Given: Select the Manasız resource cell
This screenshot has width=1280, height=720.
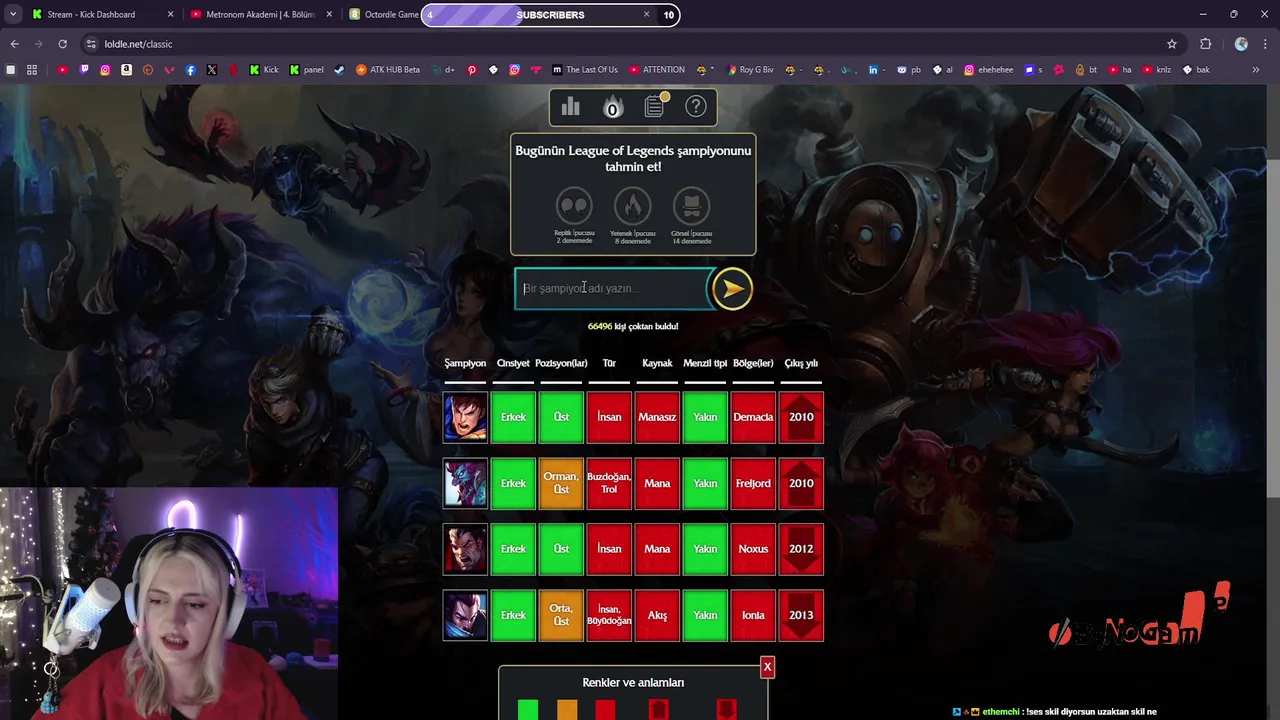Looking at the screenshot, I should pos(657,417).
